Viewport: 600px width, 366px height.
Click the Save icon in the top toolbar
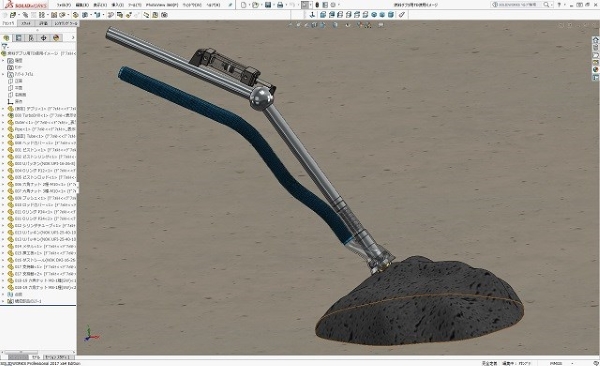(x=268, y=5)
